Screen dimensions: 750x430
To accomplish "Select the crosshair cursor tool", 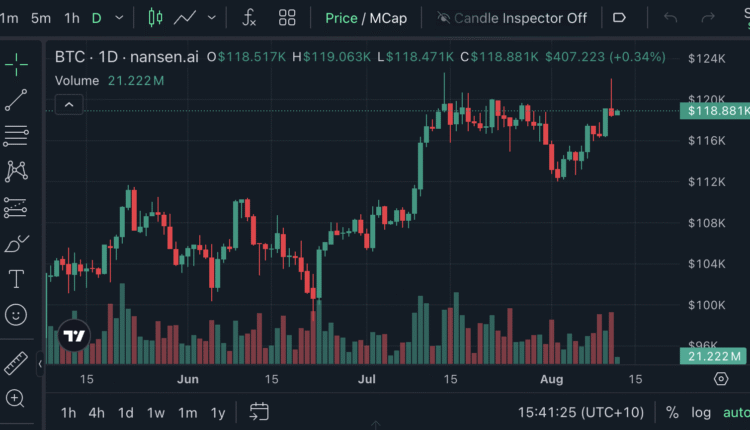I will coord(16,65).
